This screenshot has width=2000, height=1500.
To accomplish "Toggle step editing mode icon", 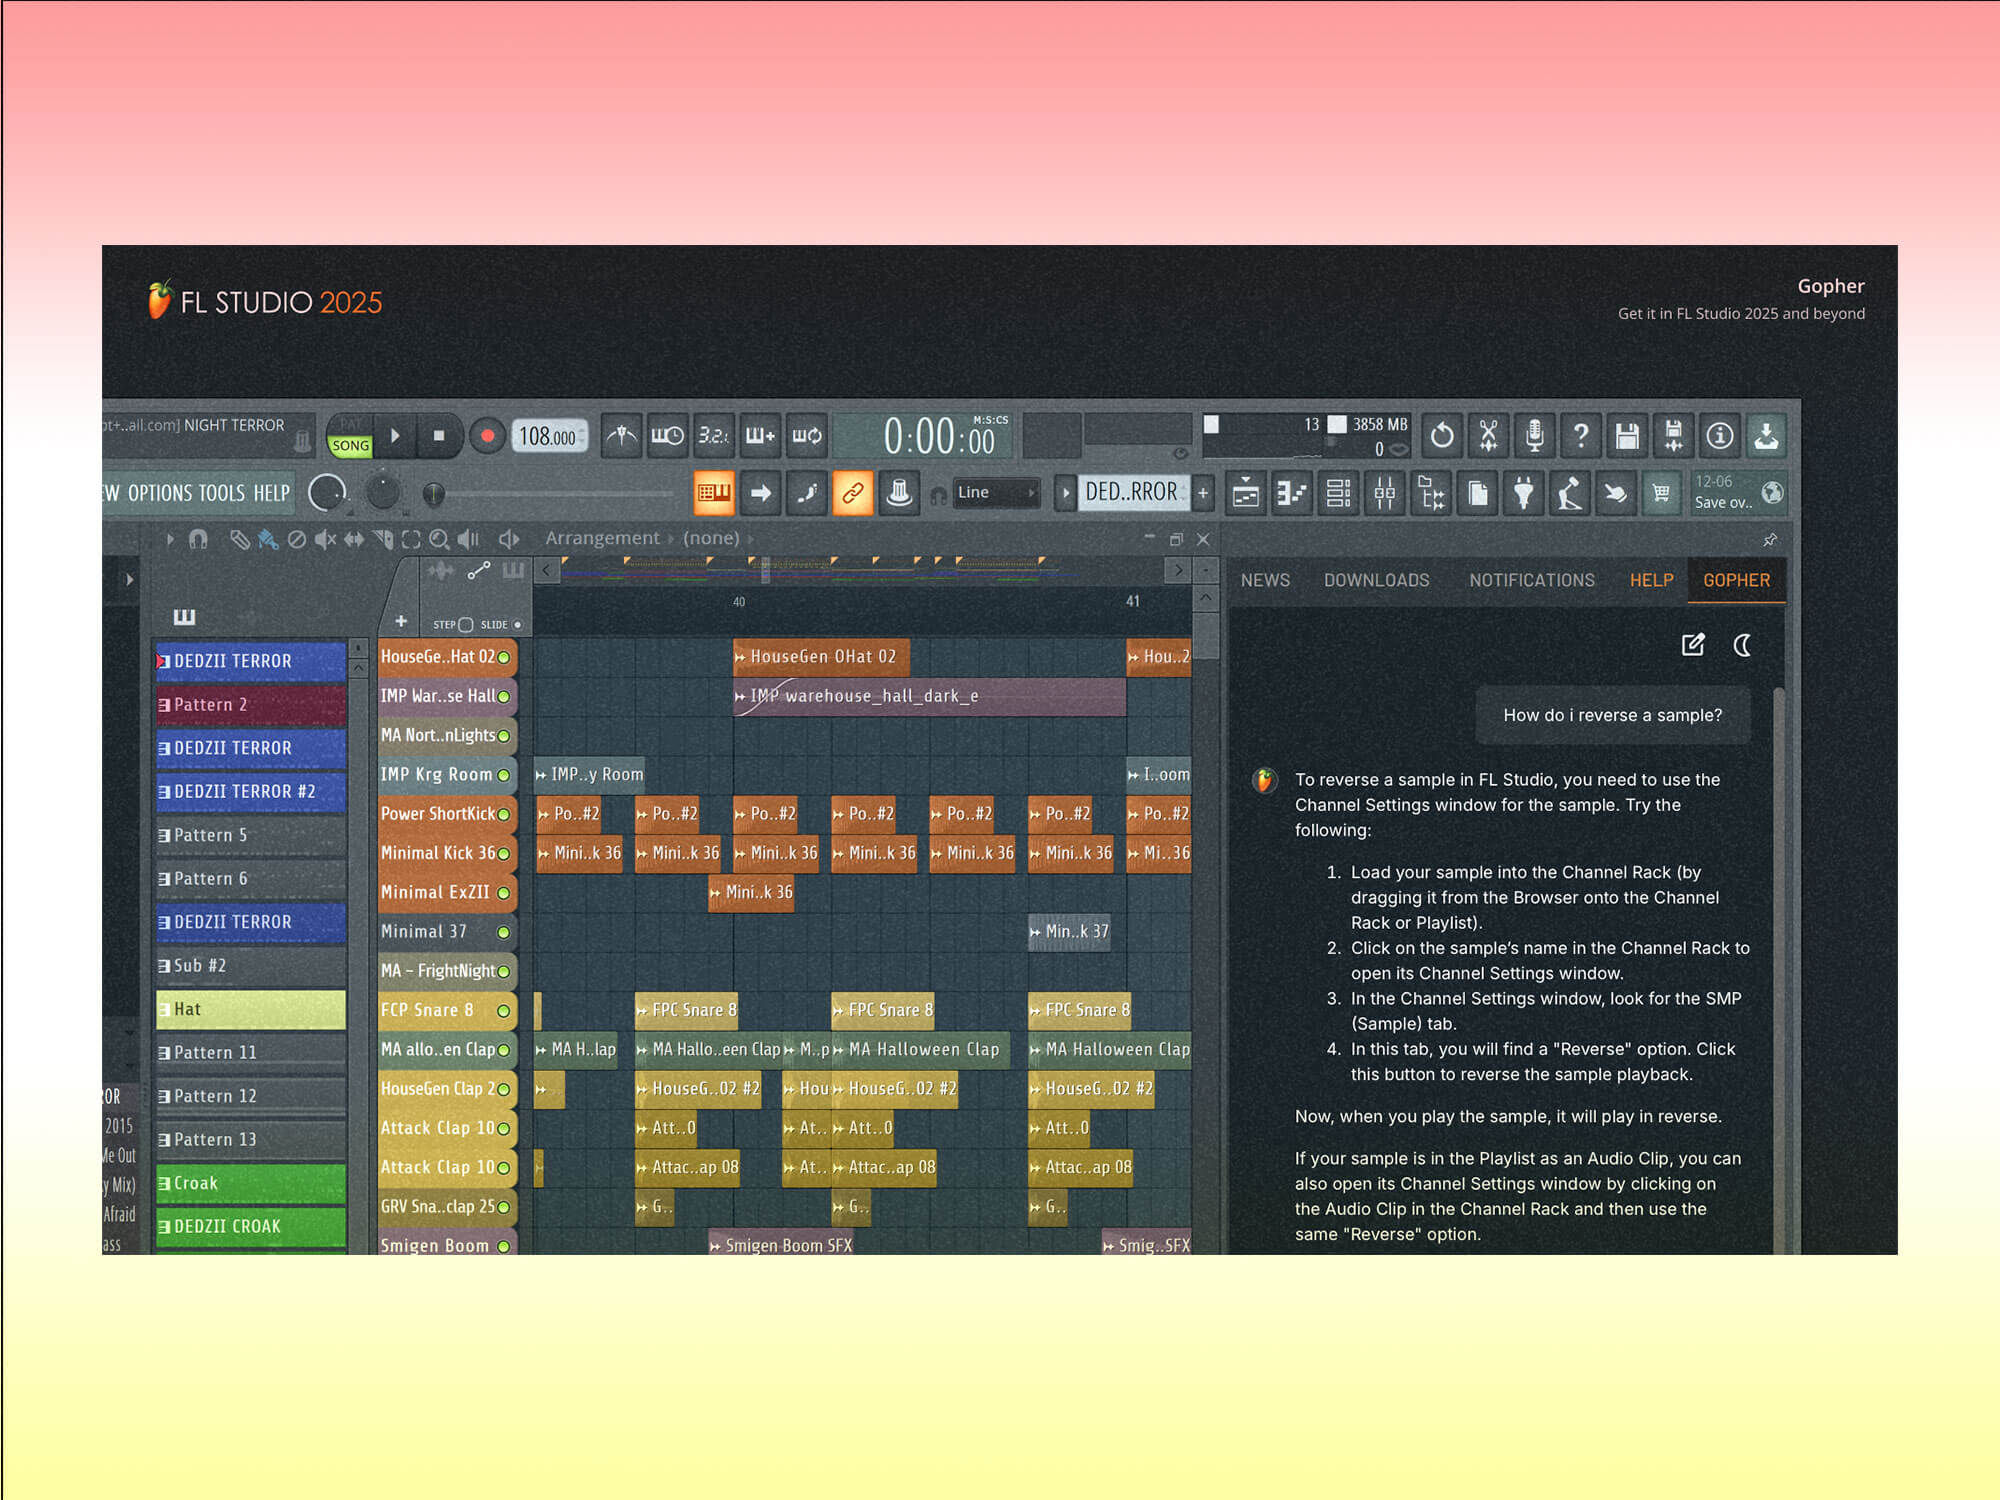I will click(x=806, y=493).
